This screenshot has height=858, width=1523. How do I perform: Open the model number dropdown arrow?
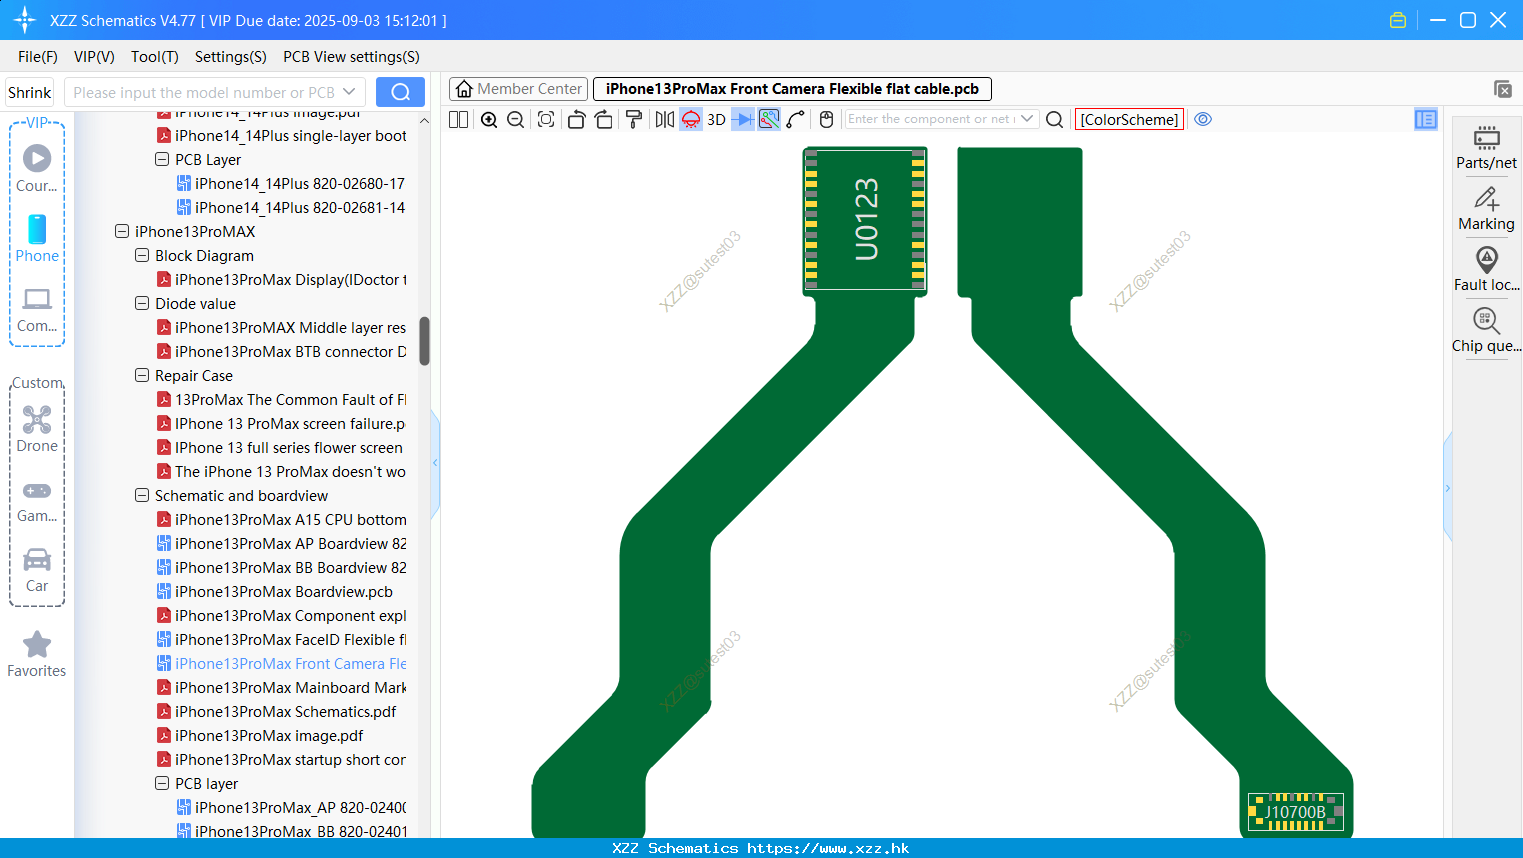[x=349, y=92]
